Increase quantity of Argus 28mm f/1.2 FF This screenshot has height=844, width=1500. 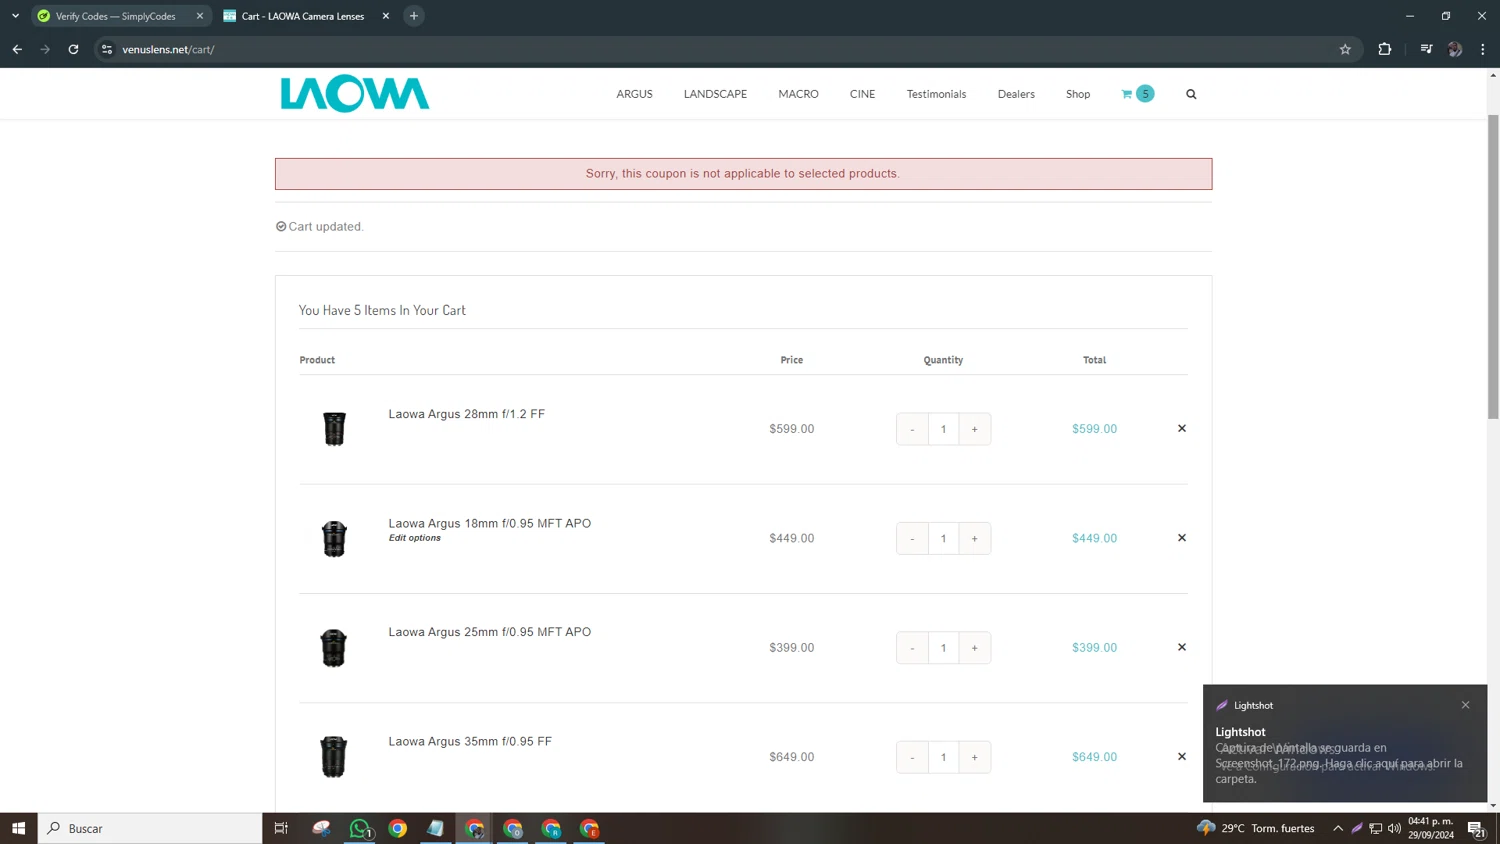click(x=975, y=429)
